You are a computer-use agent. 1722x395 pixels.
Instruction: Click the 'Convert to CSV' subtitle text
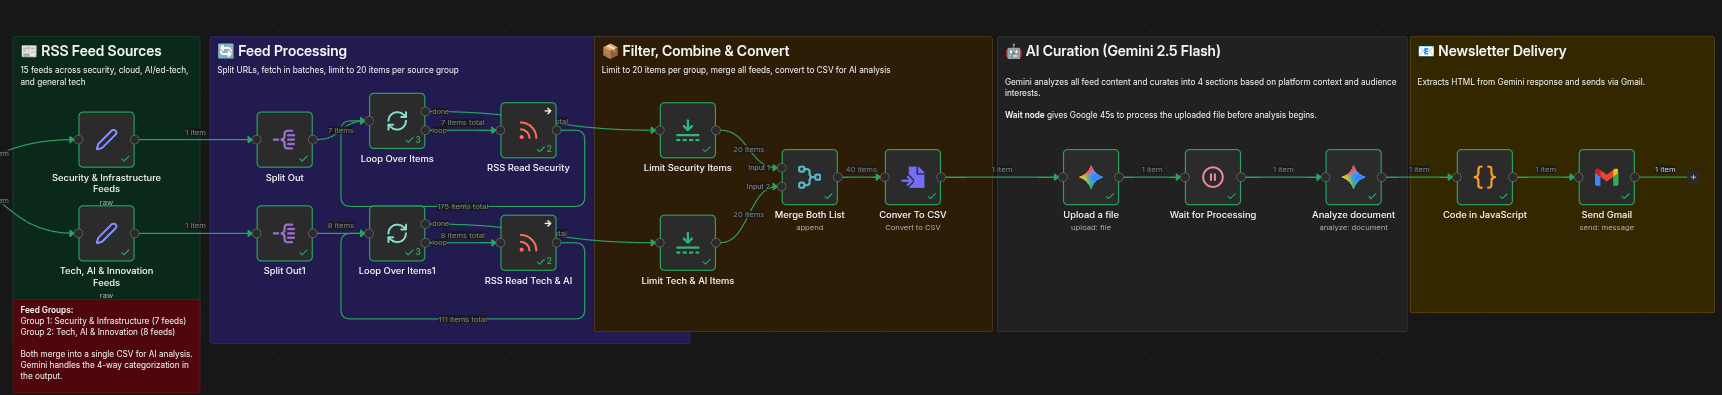click(x=913, y=227)
